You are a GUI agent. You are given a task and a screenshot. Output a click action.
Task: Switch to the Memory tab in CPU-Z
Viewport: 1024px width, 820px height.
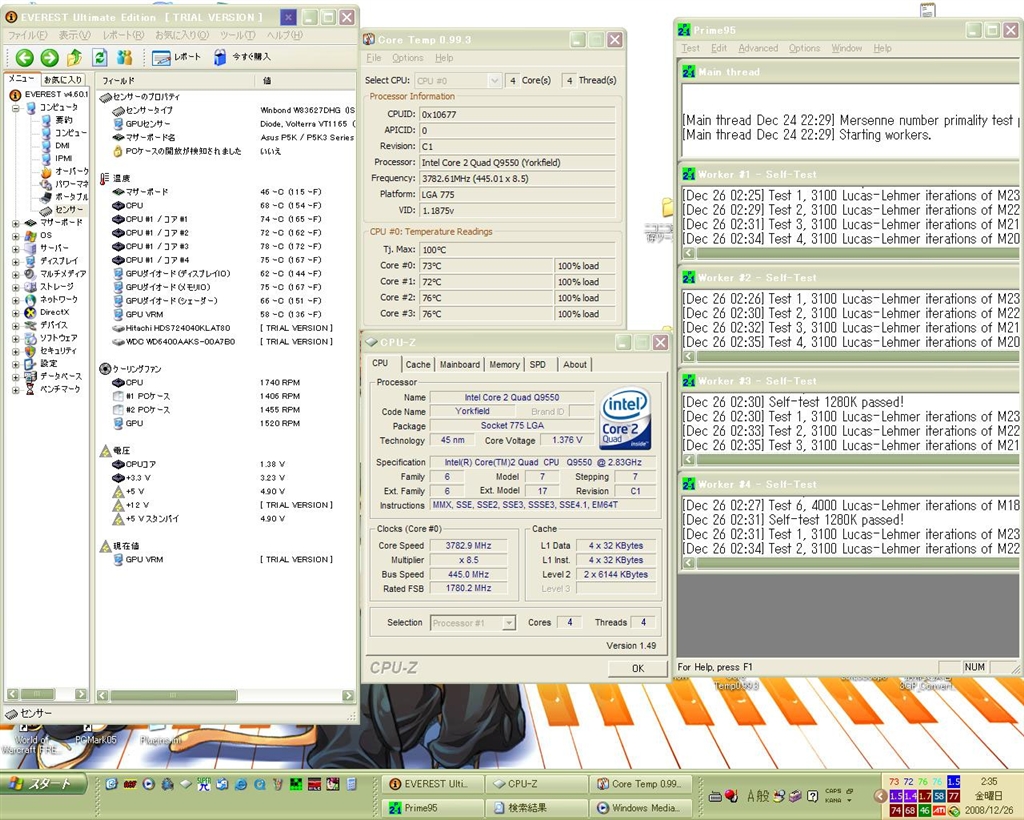(504, 365)
